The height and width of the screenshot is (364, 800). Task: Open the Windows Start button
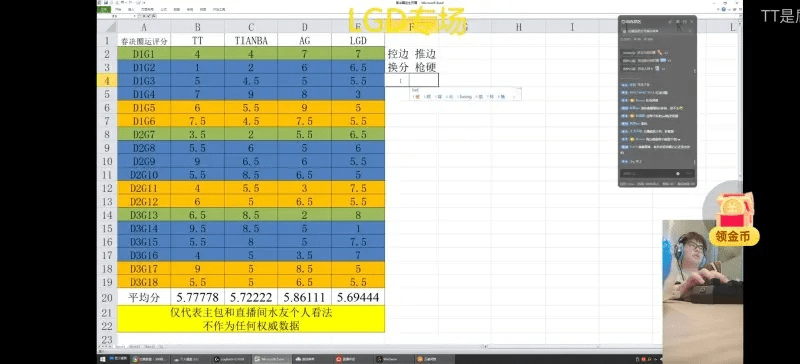tap(103, 359)
